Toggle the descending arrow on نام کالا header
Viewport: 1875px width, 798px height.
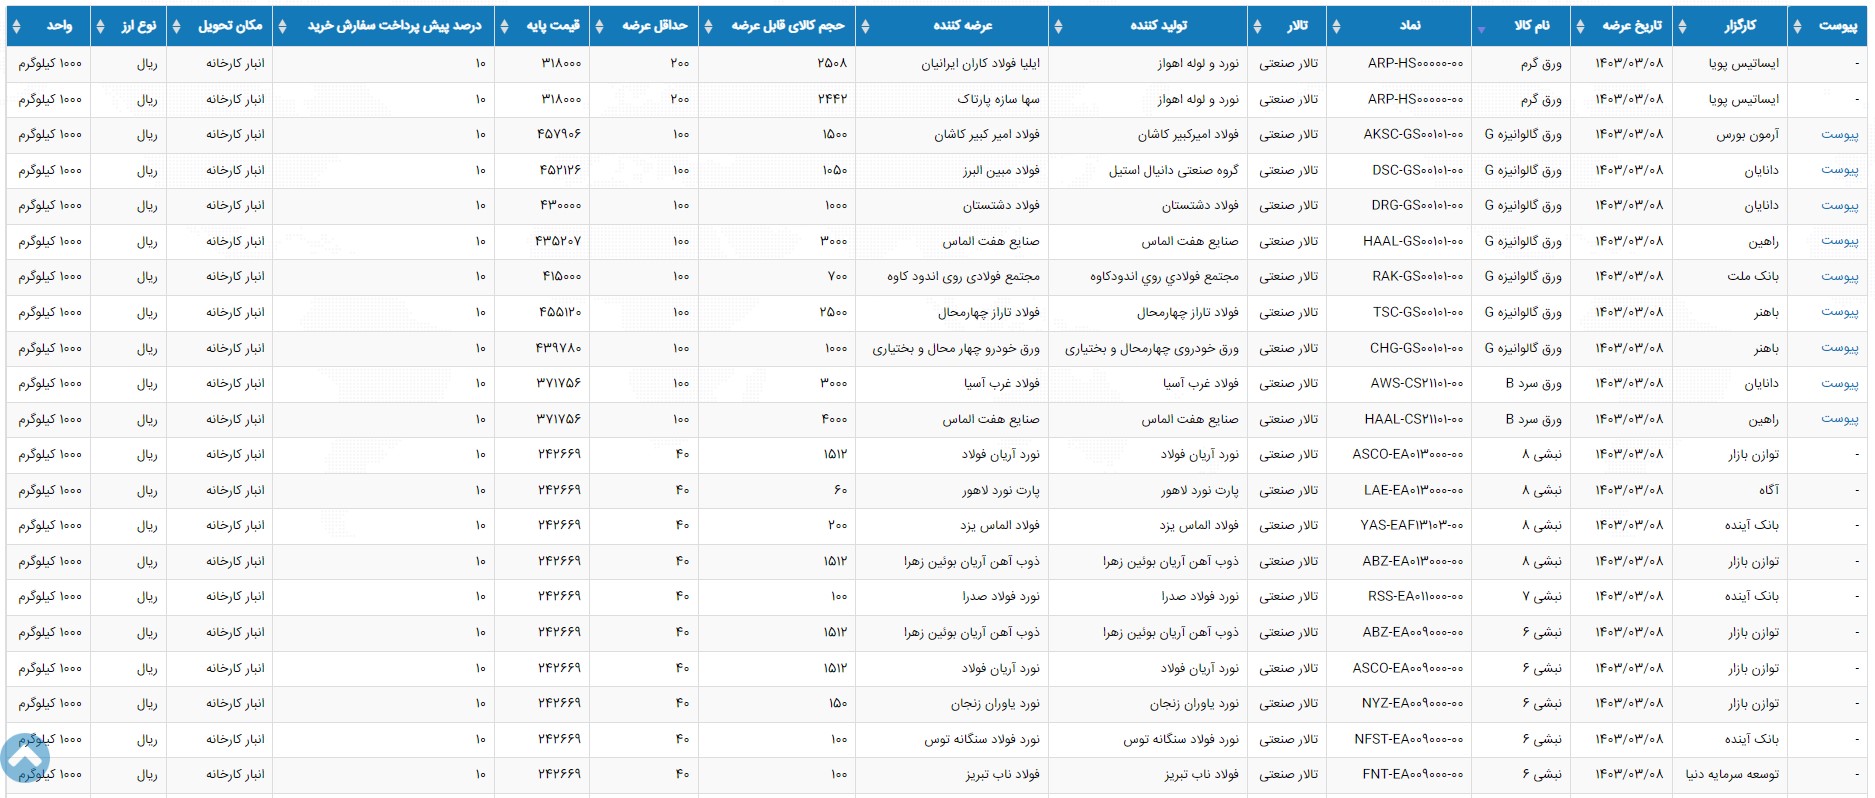(1481, 30)
